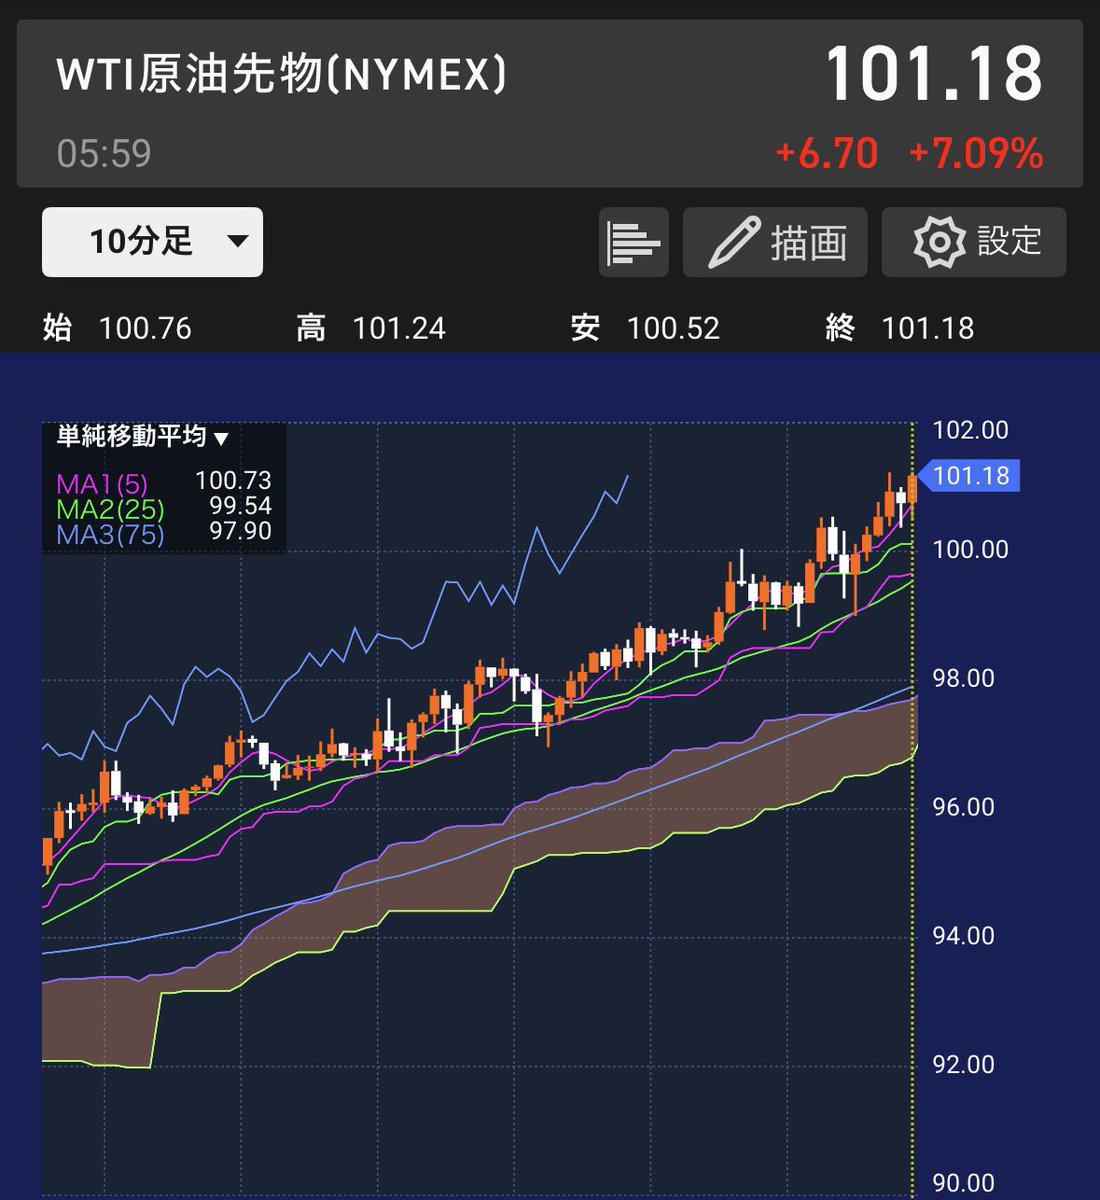
Task: Select the MA1(5) legend entry
Action: click(x=102, y=484)
